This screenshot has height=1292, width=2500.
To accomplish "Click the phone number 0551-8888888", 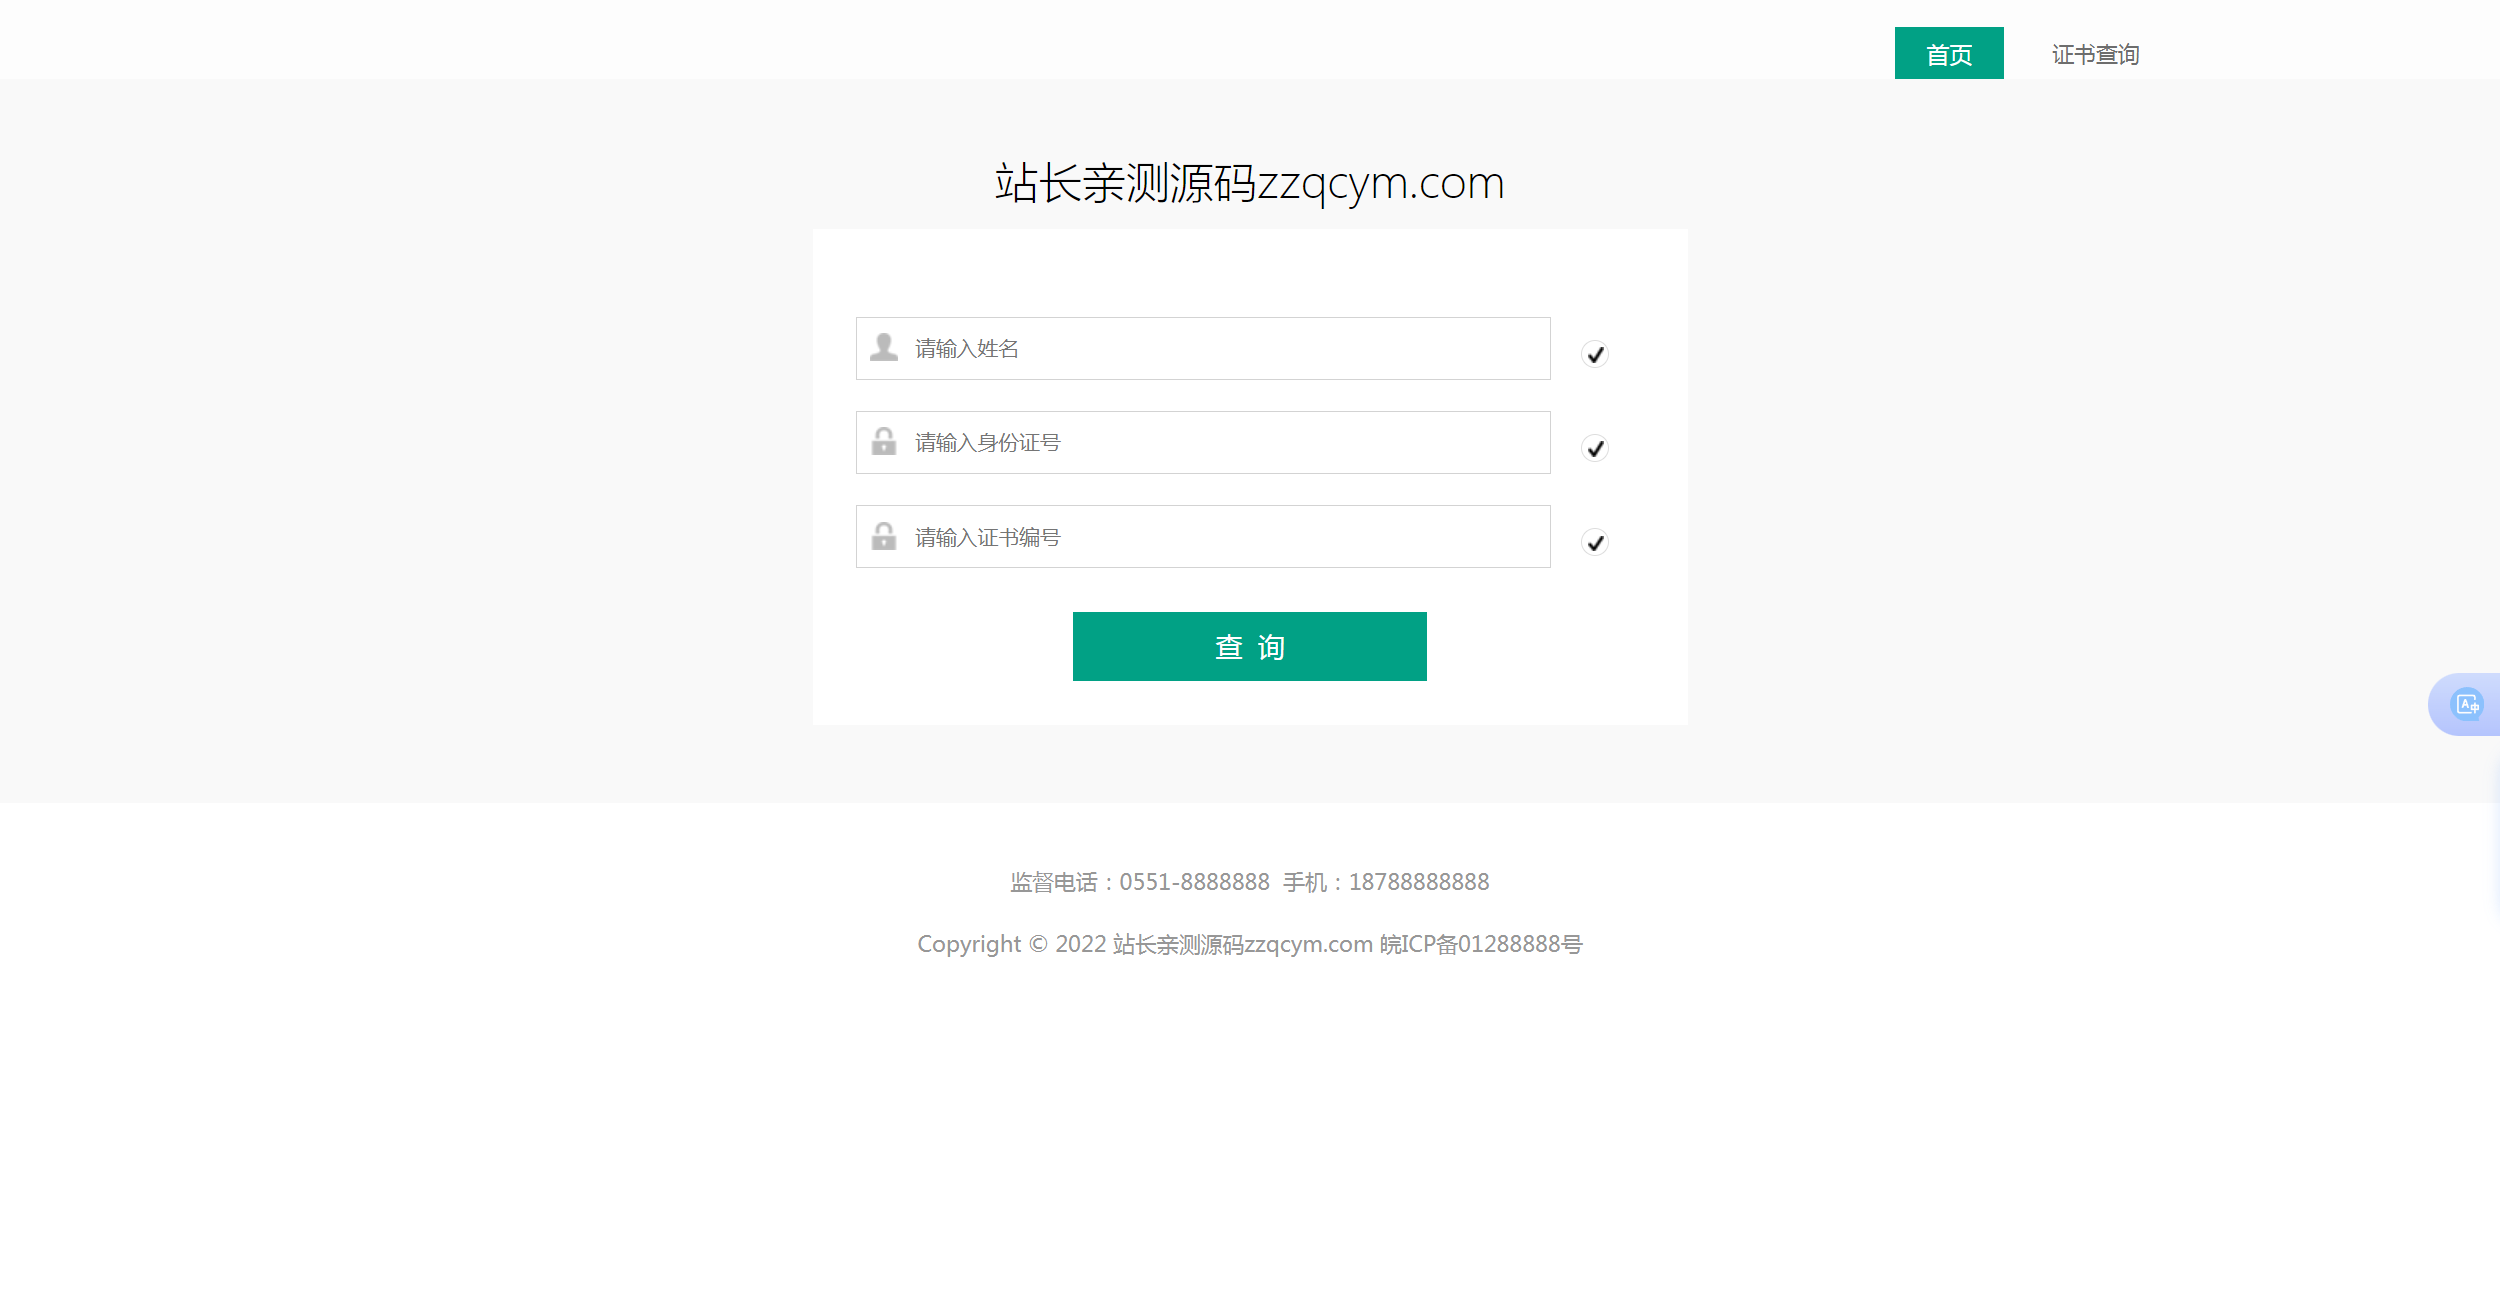I will 1194,882.
